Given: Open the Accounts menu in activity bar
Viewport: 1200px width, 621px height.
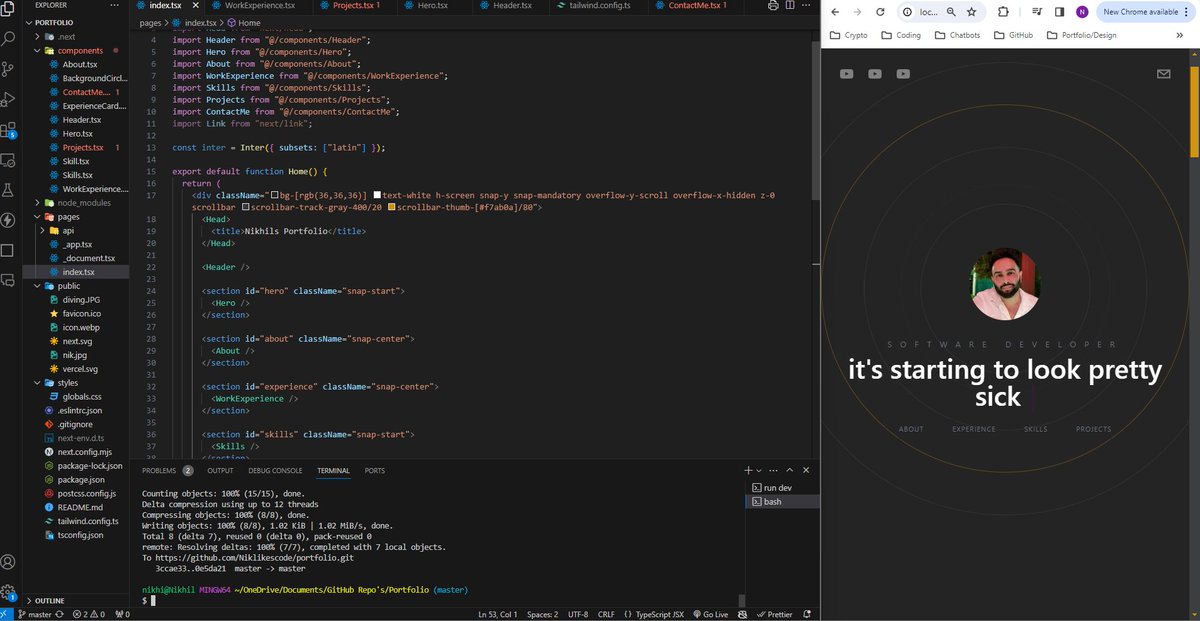Looking at the screenshot, I should (x=9, y=562).
